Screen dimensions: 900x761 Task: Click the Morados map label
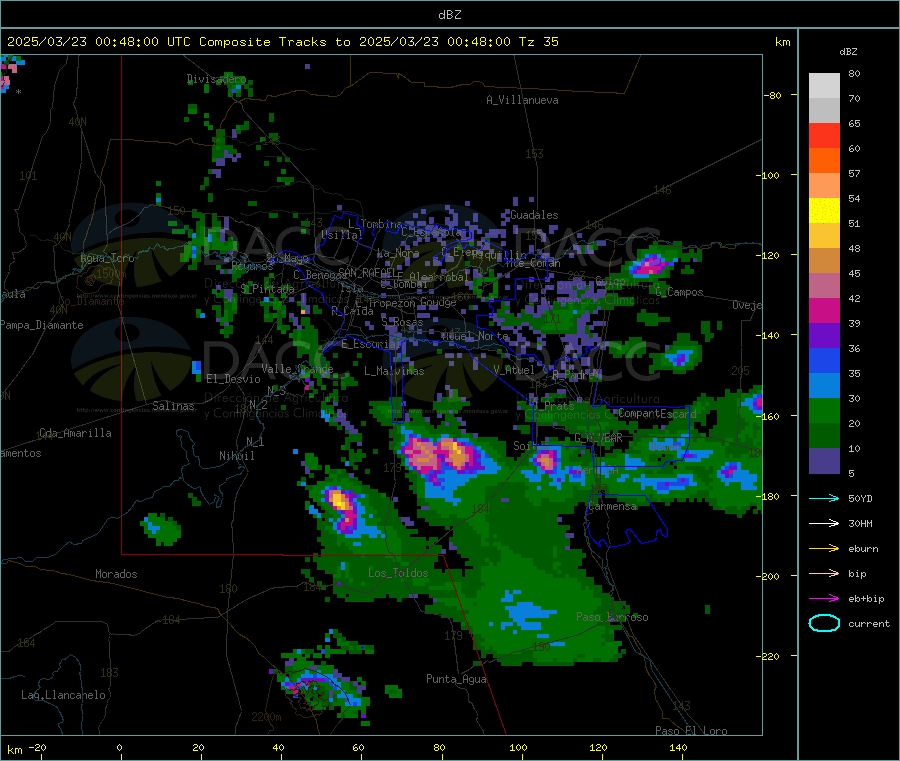coord(116,574)
